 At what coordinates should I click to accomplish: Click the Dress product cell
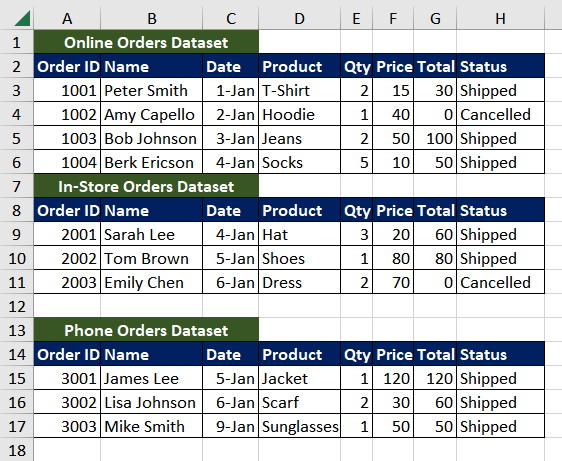(299, 282)
